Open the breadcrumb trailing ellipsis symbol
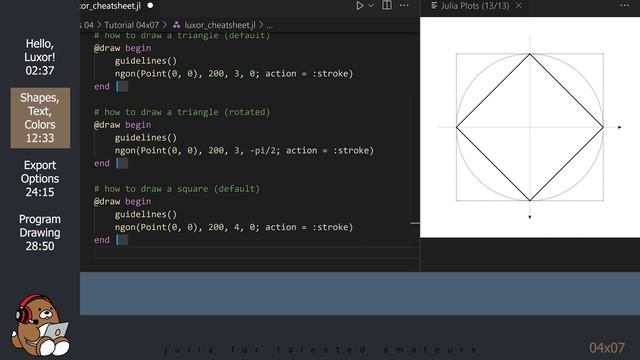Screen dimensions: 640x360 (x=269, y=25)
